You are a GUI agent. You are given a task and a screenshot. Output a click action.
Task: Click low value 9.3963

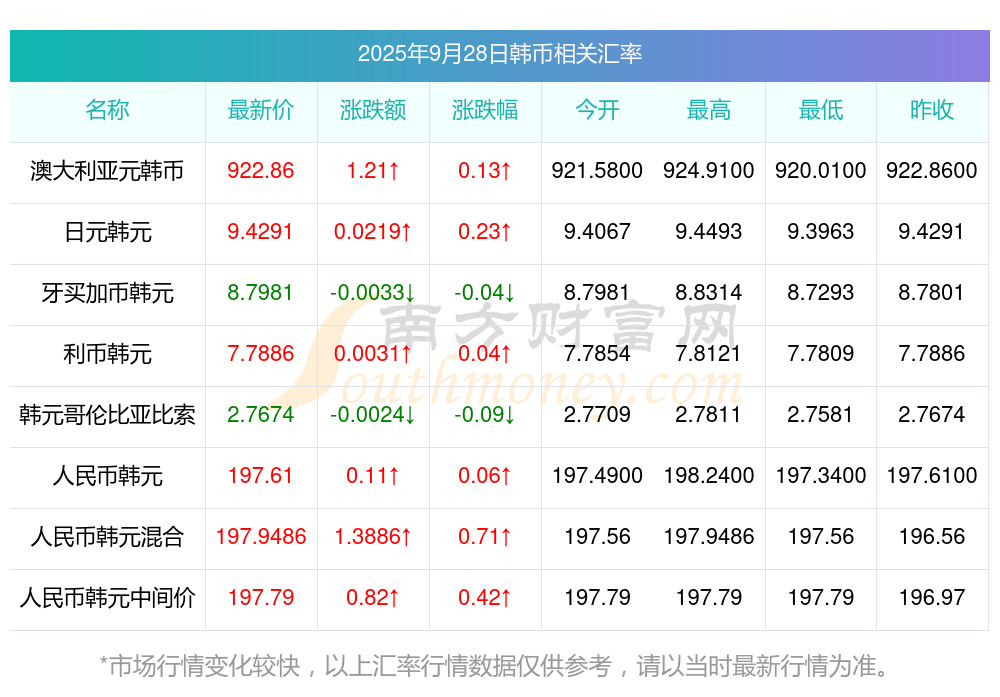point(821,231)
